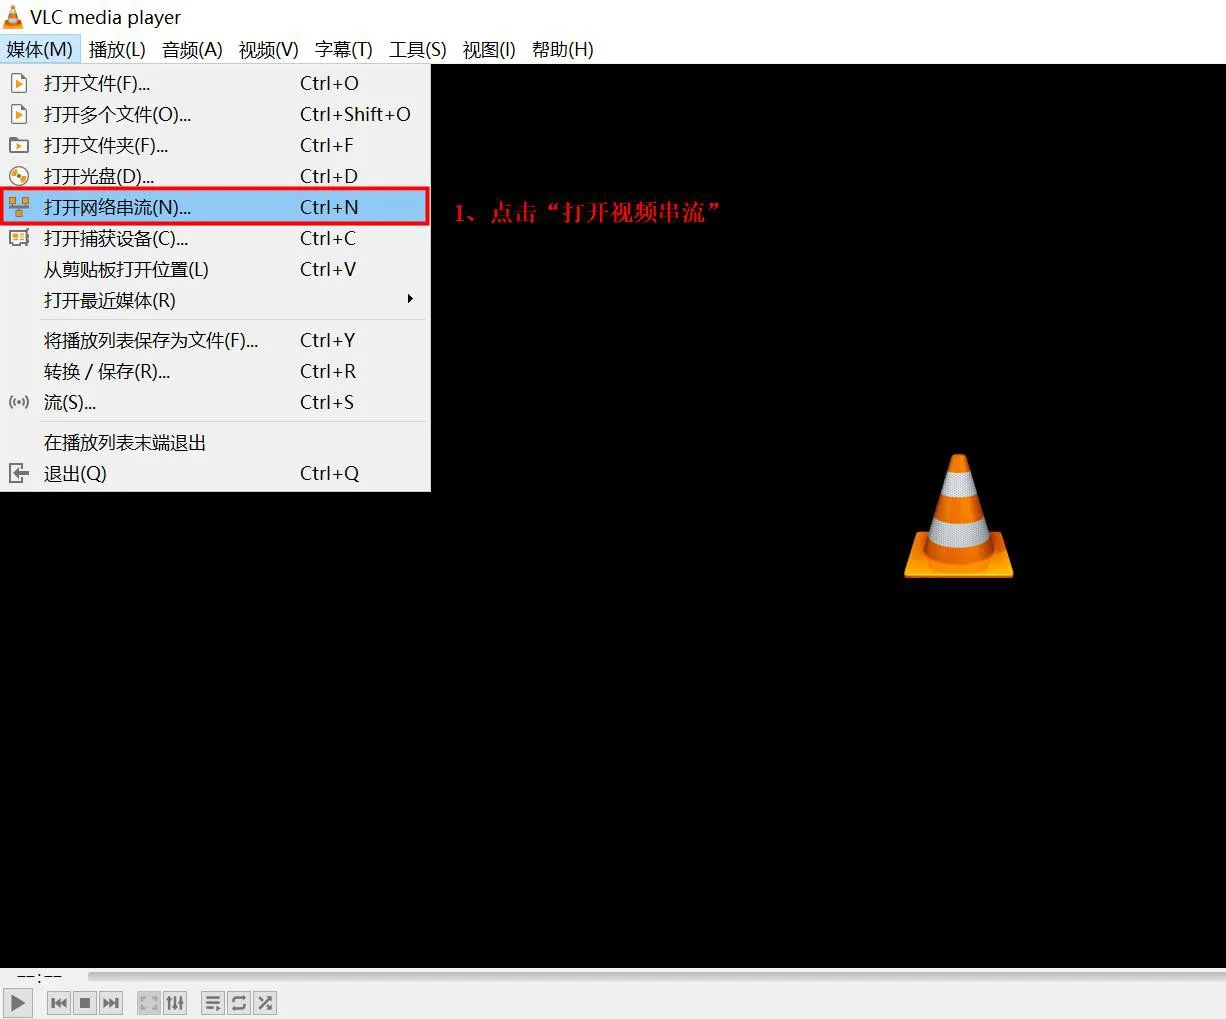Toggle random shuffle playback
This screenshot has height=1019, width=1226.
(x=265, y=1002)
